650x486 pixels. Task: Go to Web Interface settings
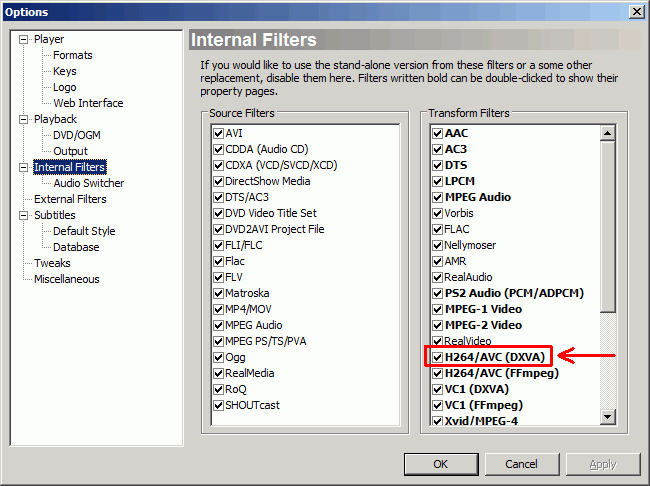88,103
